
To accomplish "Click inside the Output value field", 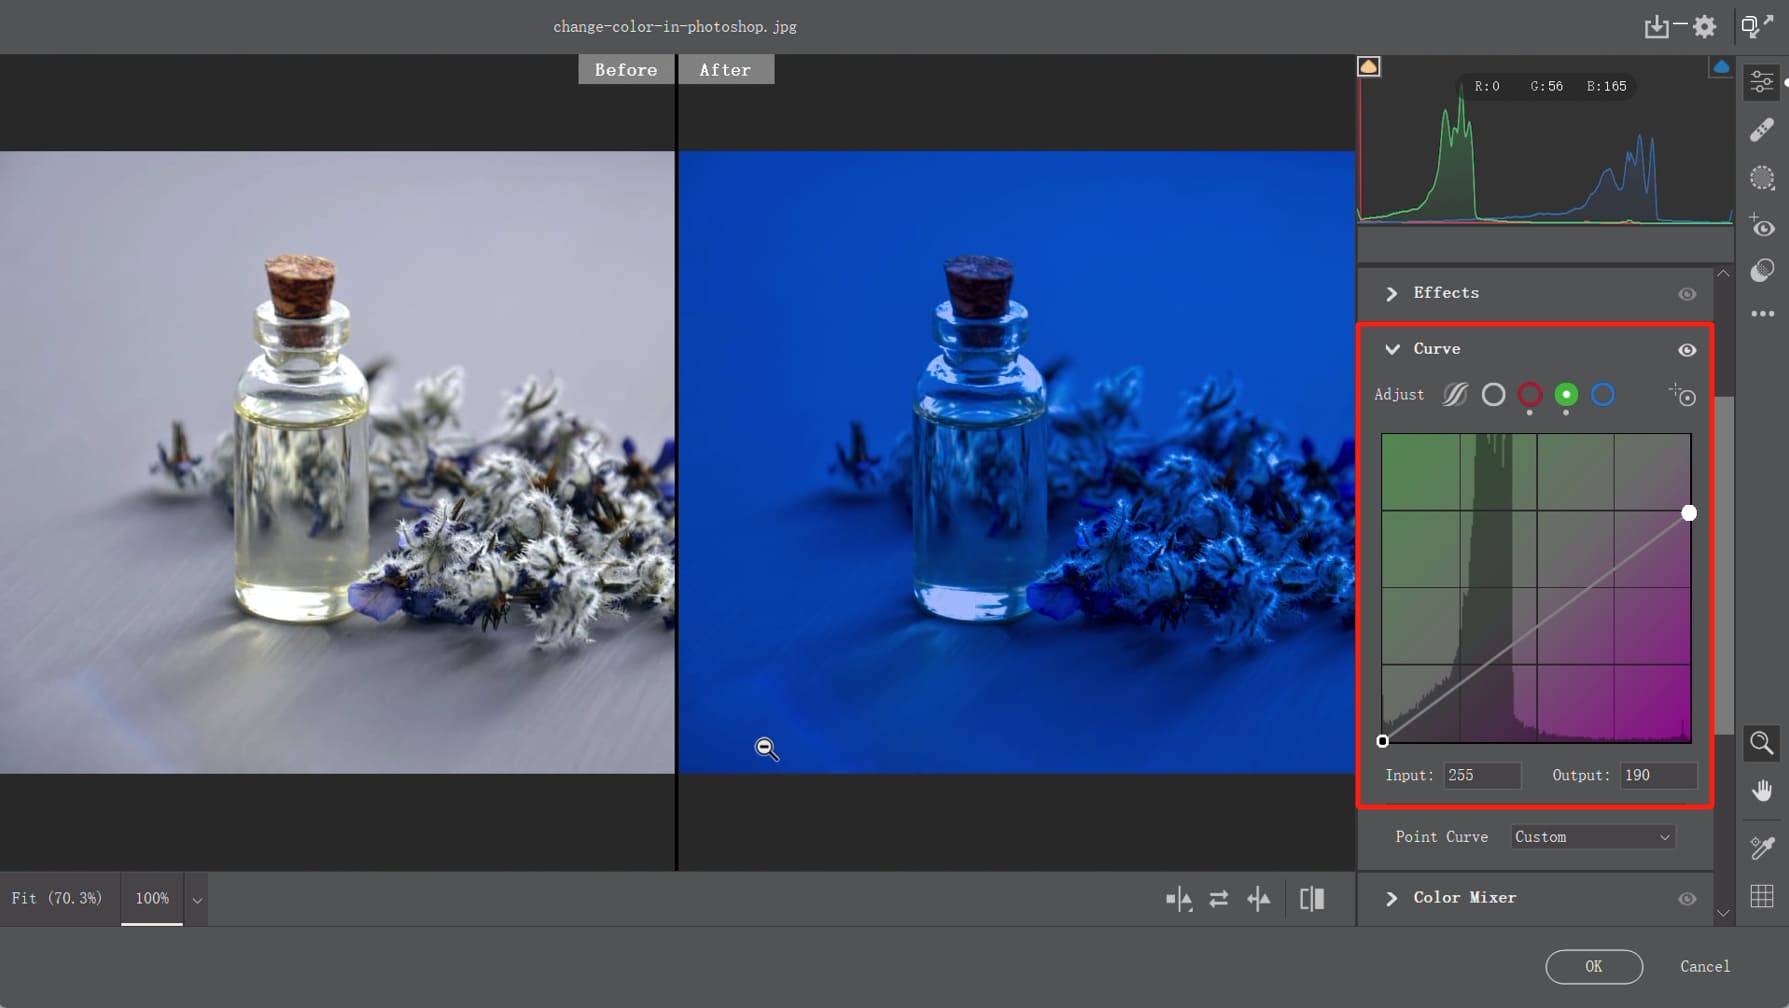I will click(1659, 775).
